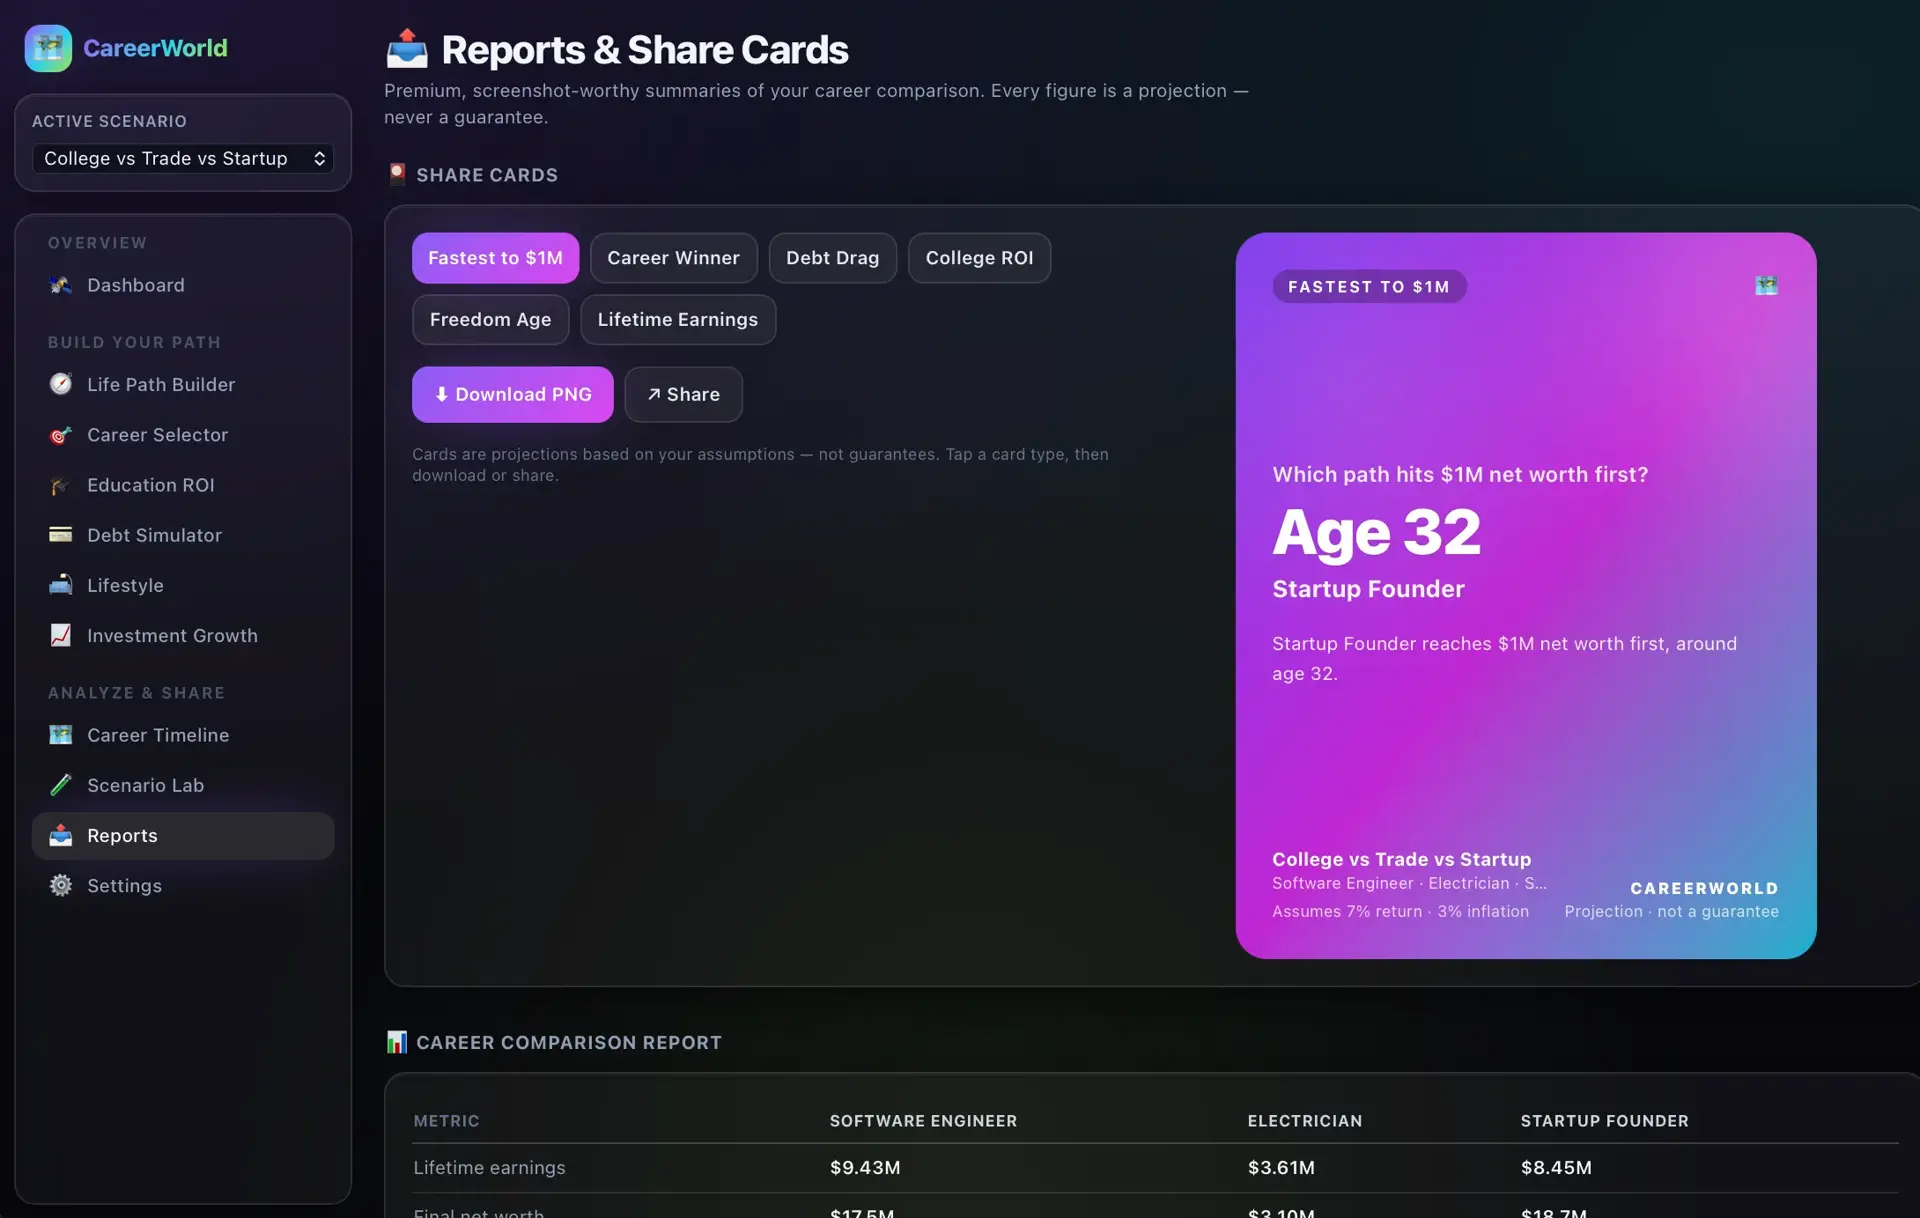Navigate to Education ROI

183,485
